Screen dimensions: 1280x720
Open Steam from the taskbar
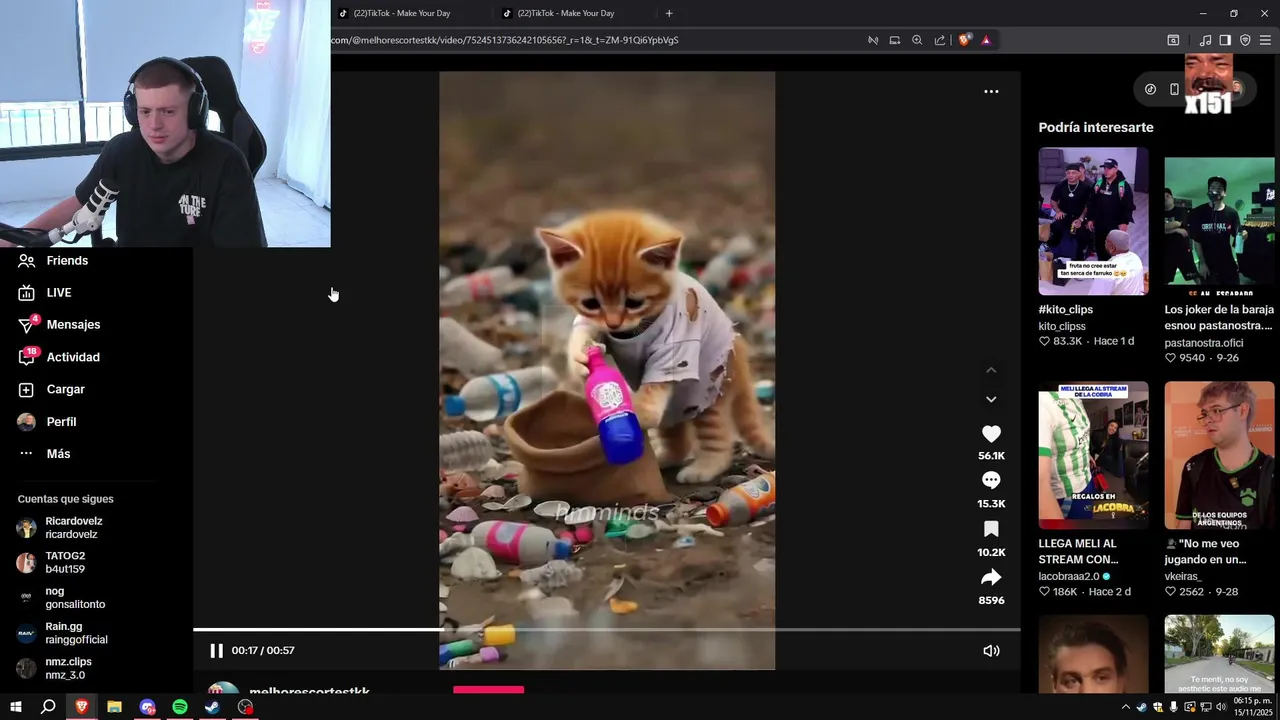point(212,707)
